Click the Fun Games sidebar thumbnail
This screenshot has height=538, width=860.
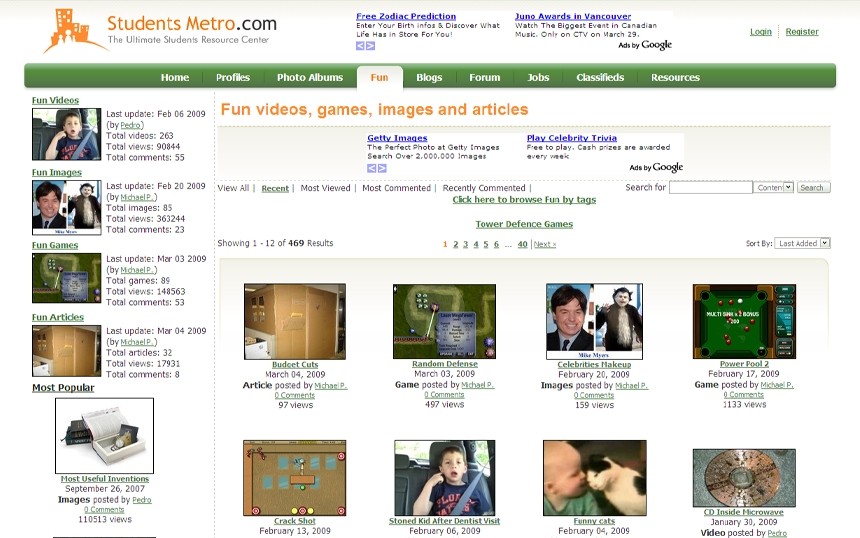click(66, 278)
